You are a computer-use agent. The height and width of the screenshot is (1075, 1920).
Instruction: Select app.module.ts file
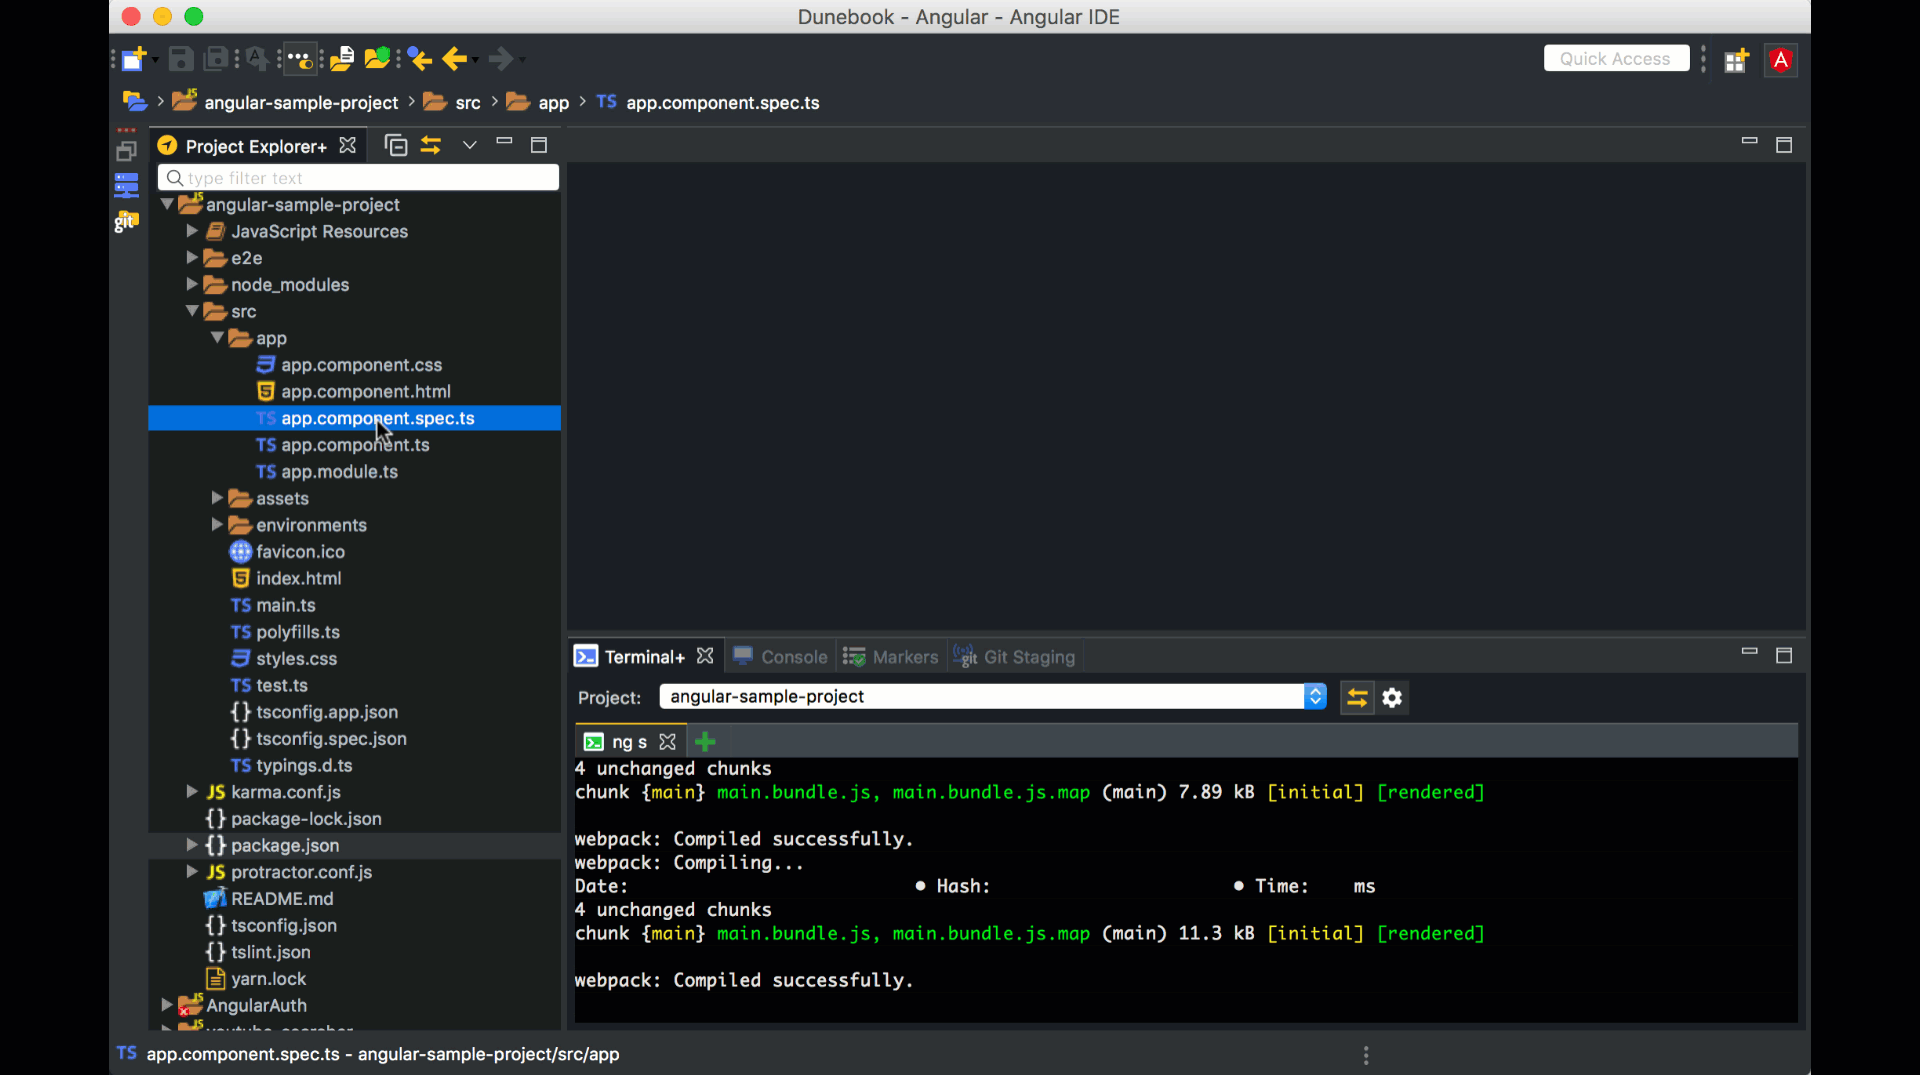pos(339,472)
